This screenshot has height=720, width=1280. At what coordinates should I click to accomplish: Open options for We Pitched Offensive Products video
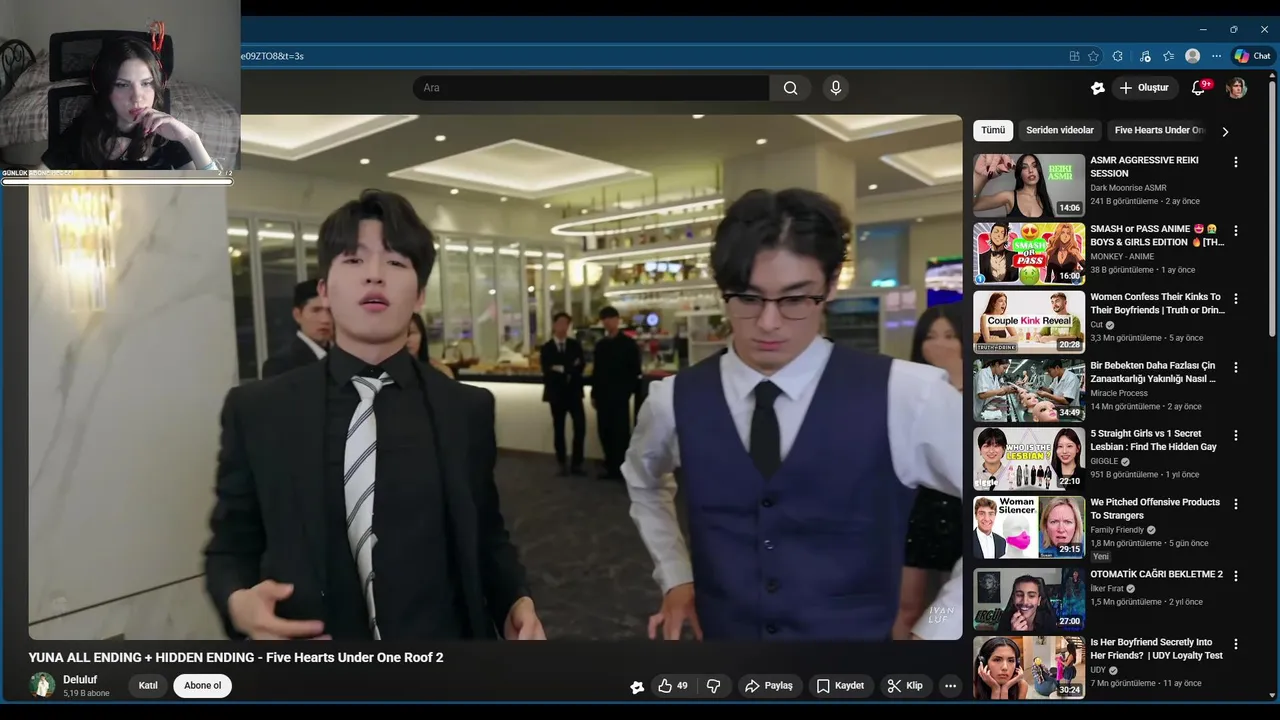tap(1236, 504)
